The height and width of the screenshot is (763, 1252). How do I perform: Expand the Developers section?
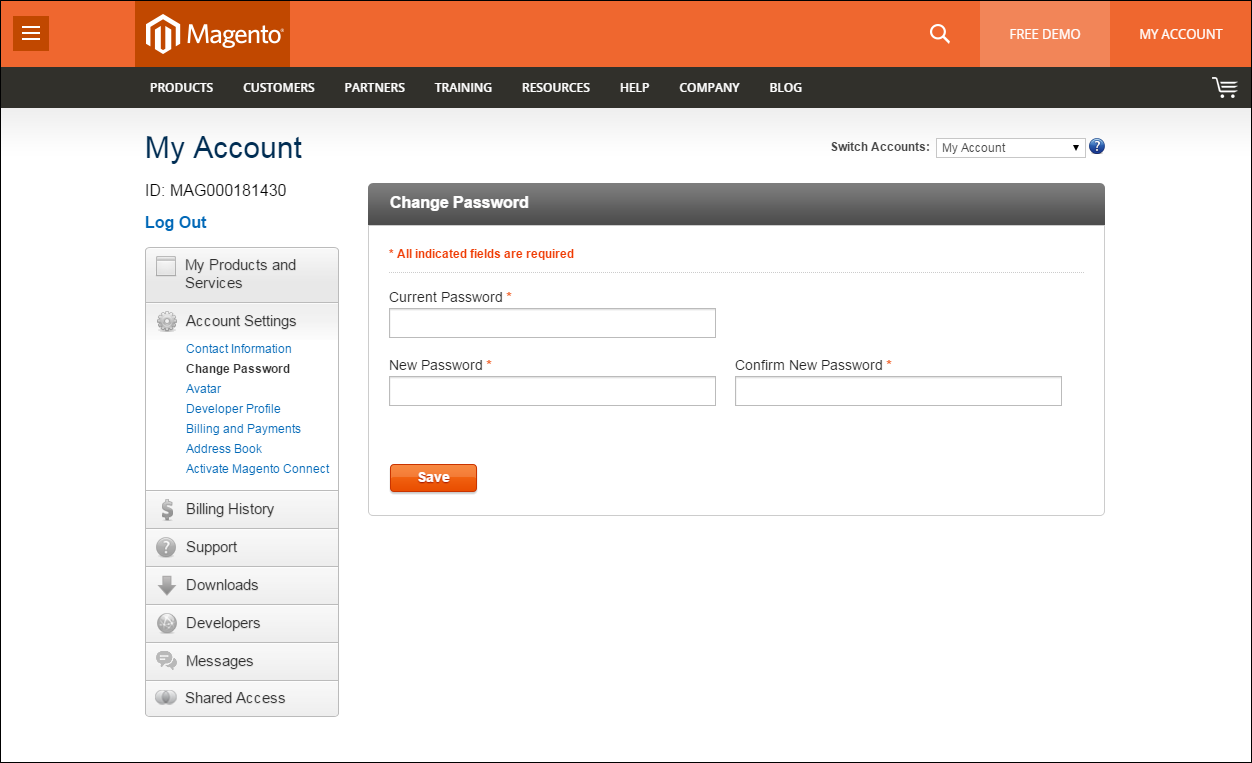(x=242, y=624)
